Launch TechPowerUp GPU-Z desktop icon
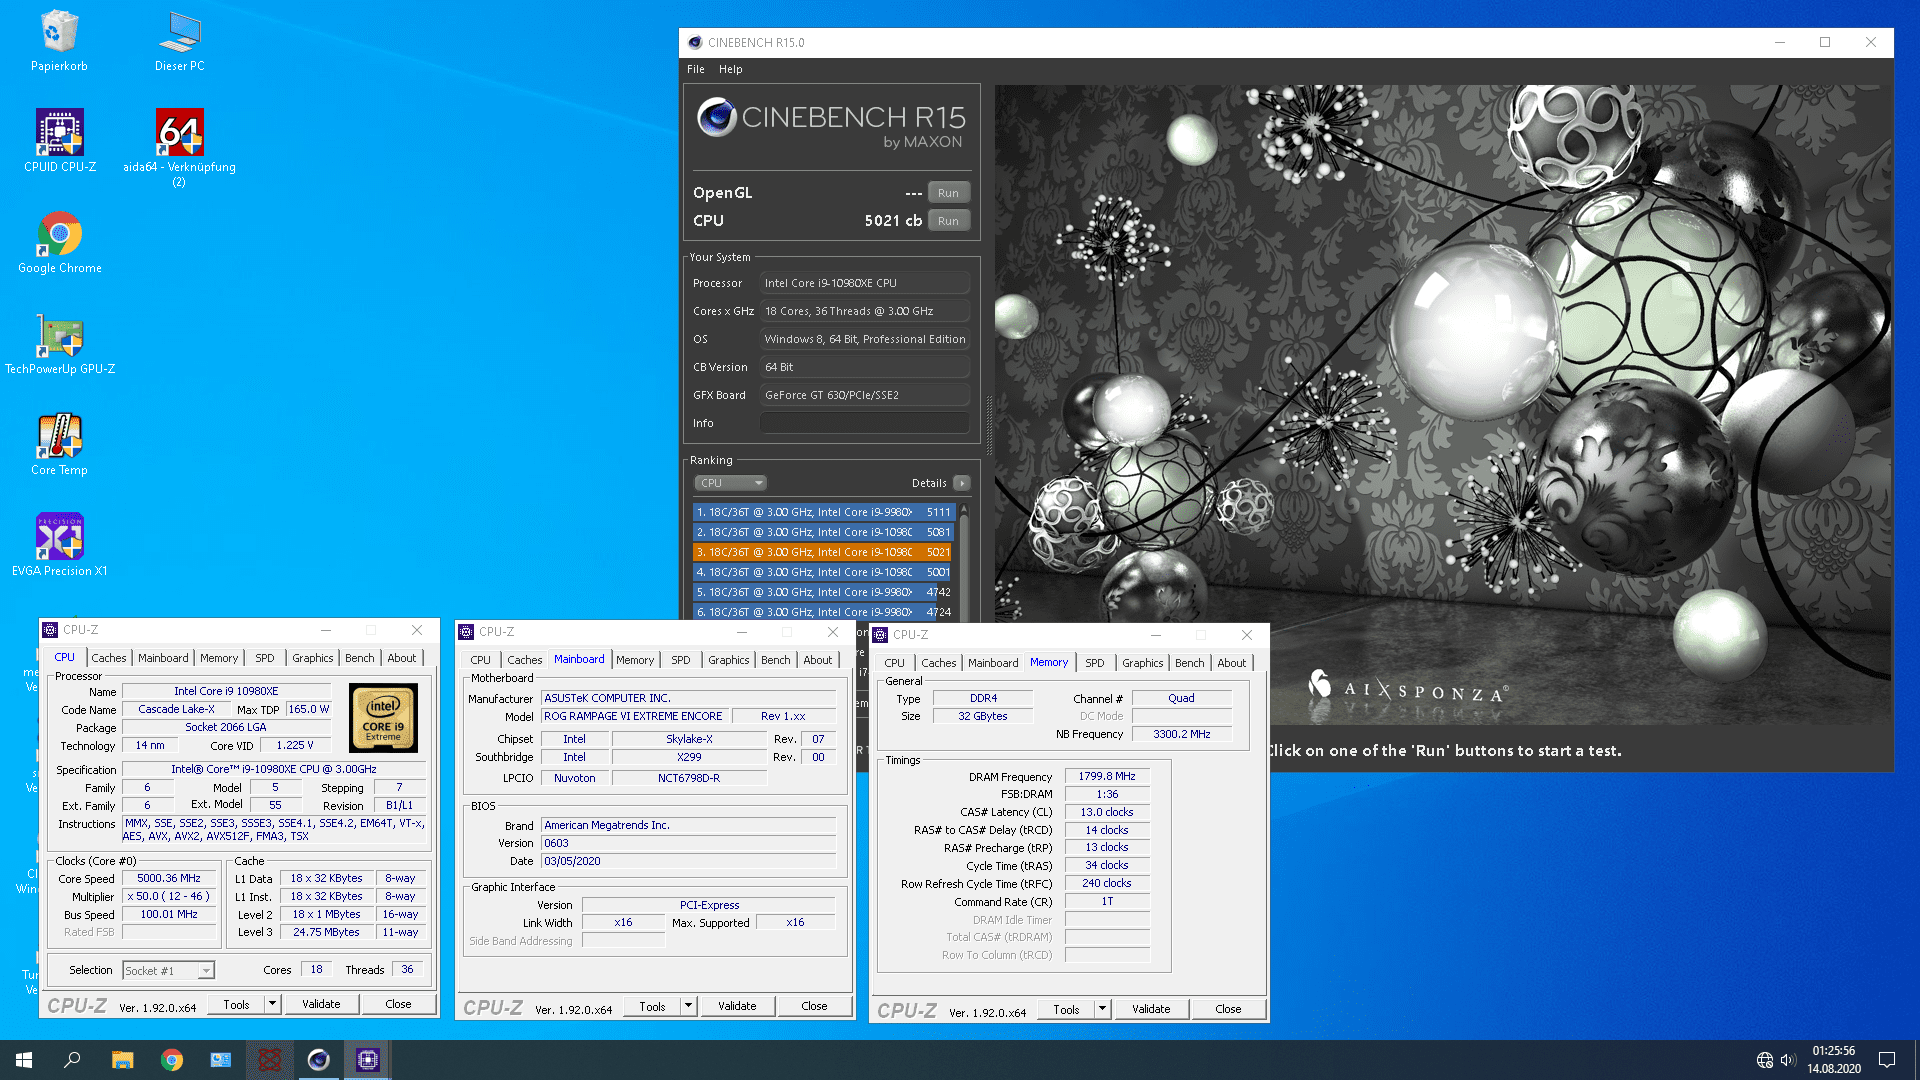The image size is (1920, 1080). coord(60,343)
